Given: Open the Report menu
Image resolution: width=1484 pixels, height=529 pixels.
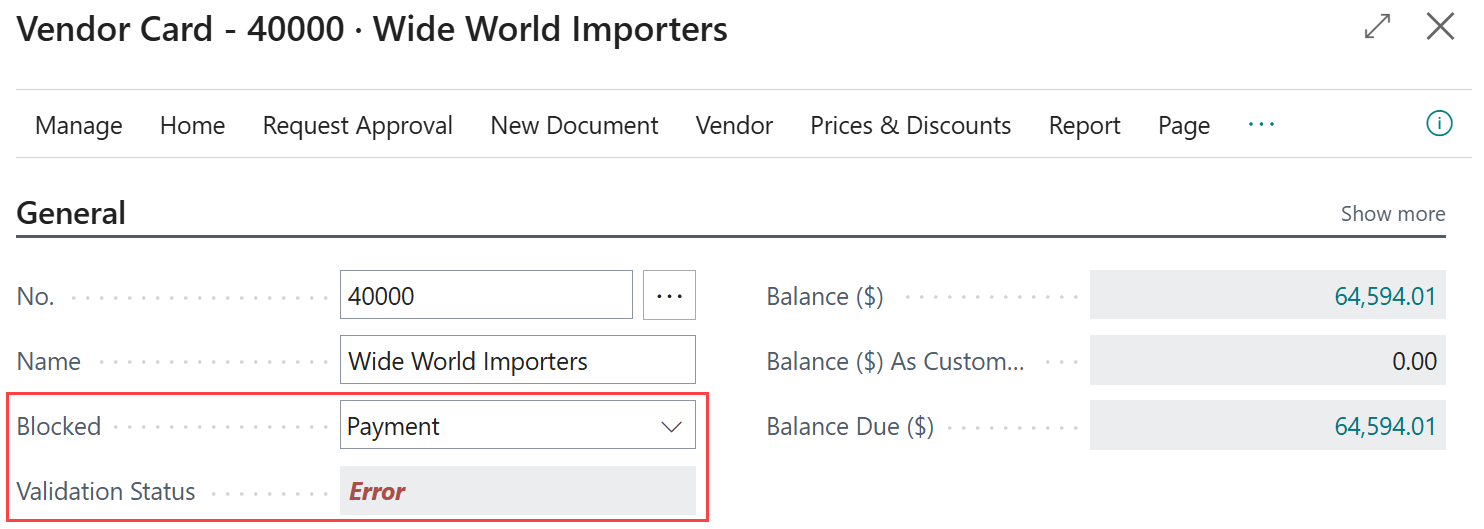Looking at the screenshot, I should [x=1084, y=126].
